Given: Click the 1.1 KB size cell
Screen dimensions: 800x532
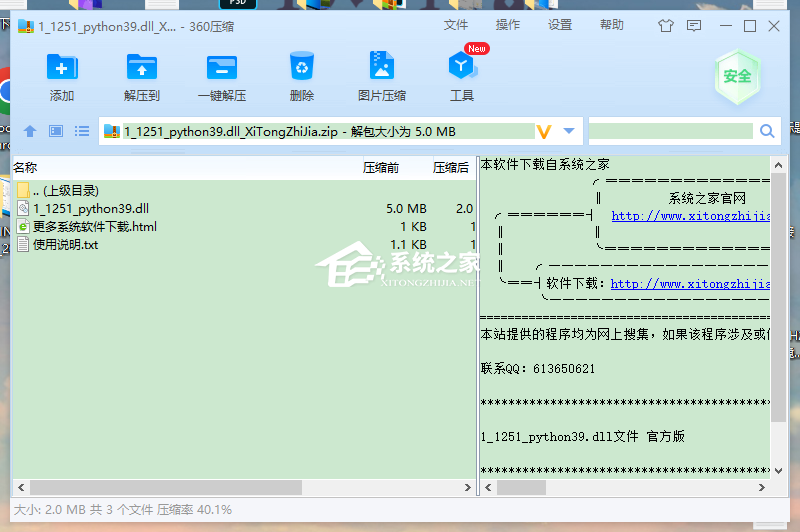Looking at the screenshot, I should coord(408,245).
